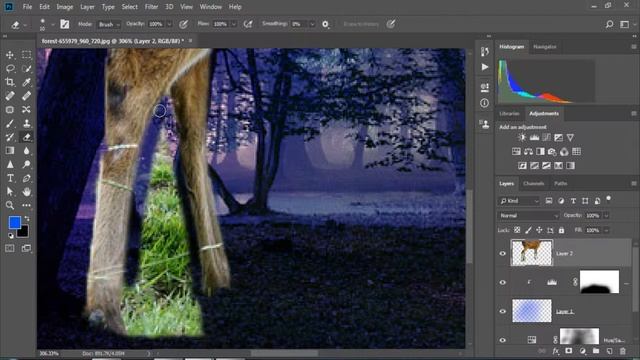Image resolution: width=640 pixels, height=360 pixels.
Task: Switch to the Paths tab
Action: click(x=560, y=184)
